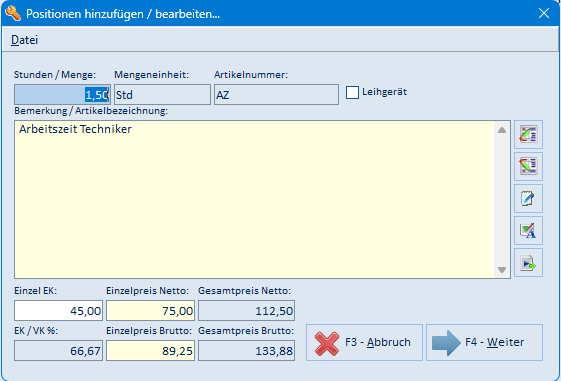The height and width of the screenshot is (381, 561).
Task: Click the EK / VK % field showing 66,67
Action: point(58,351)
